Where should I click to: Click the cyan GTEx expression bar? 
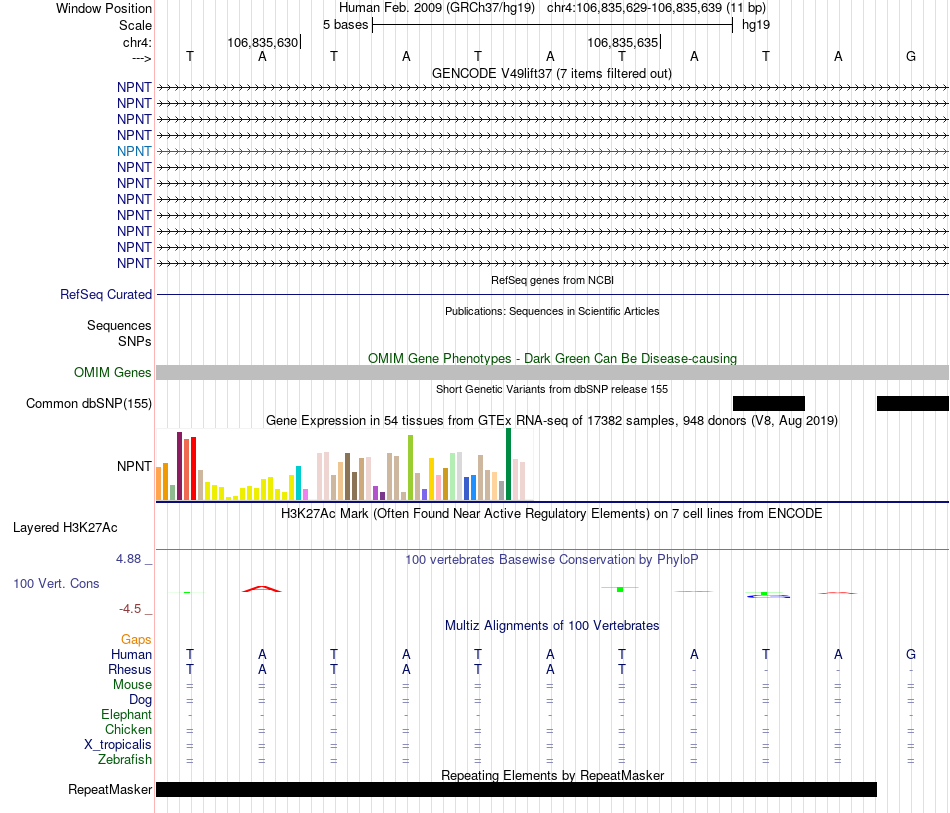tap(298, 483)
